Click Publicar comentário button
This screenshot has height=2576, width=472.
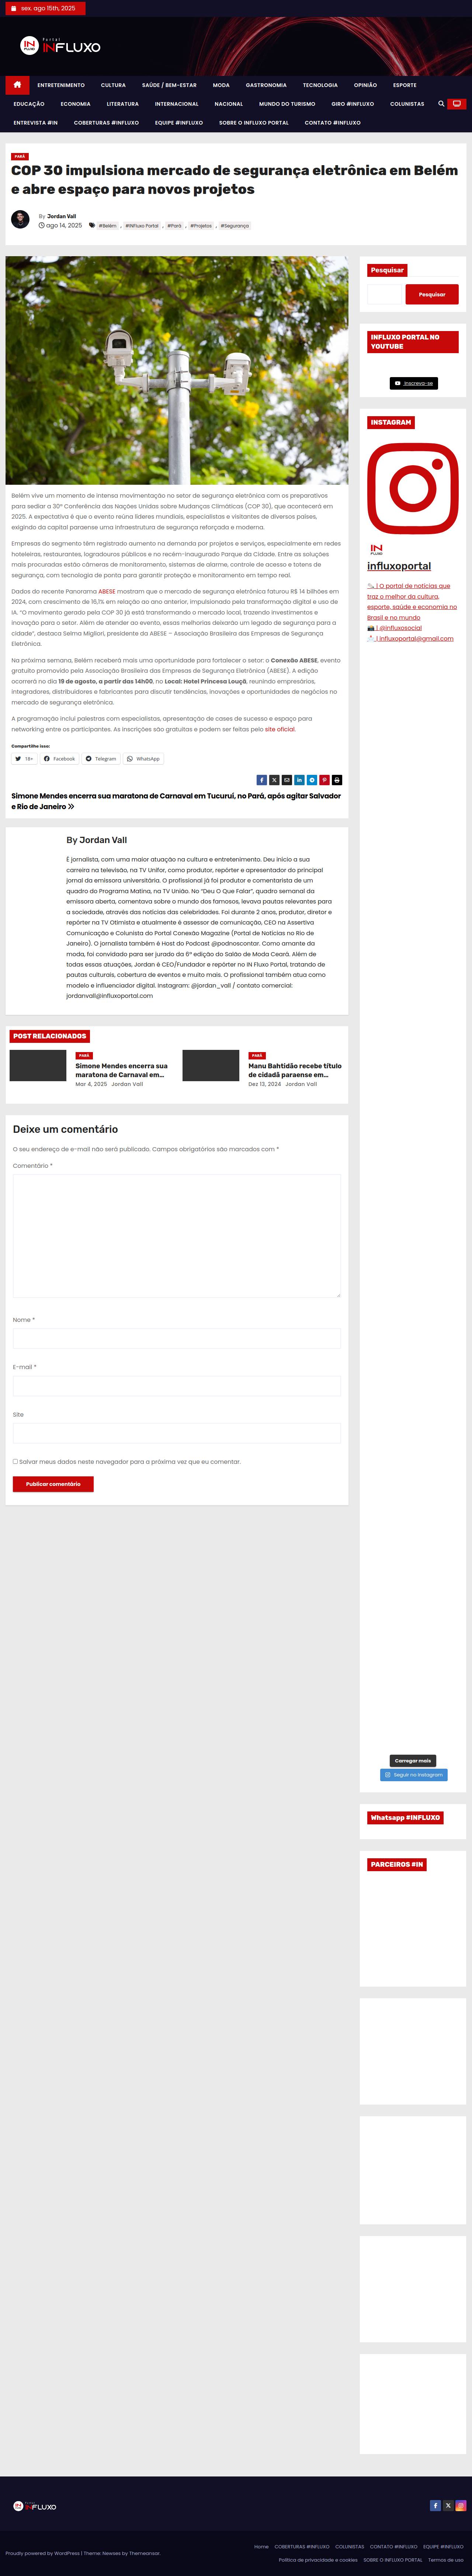[53, 1484]
